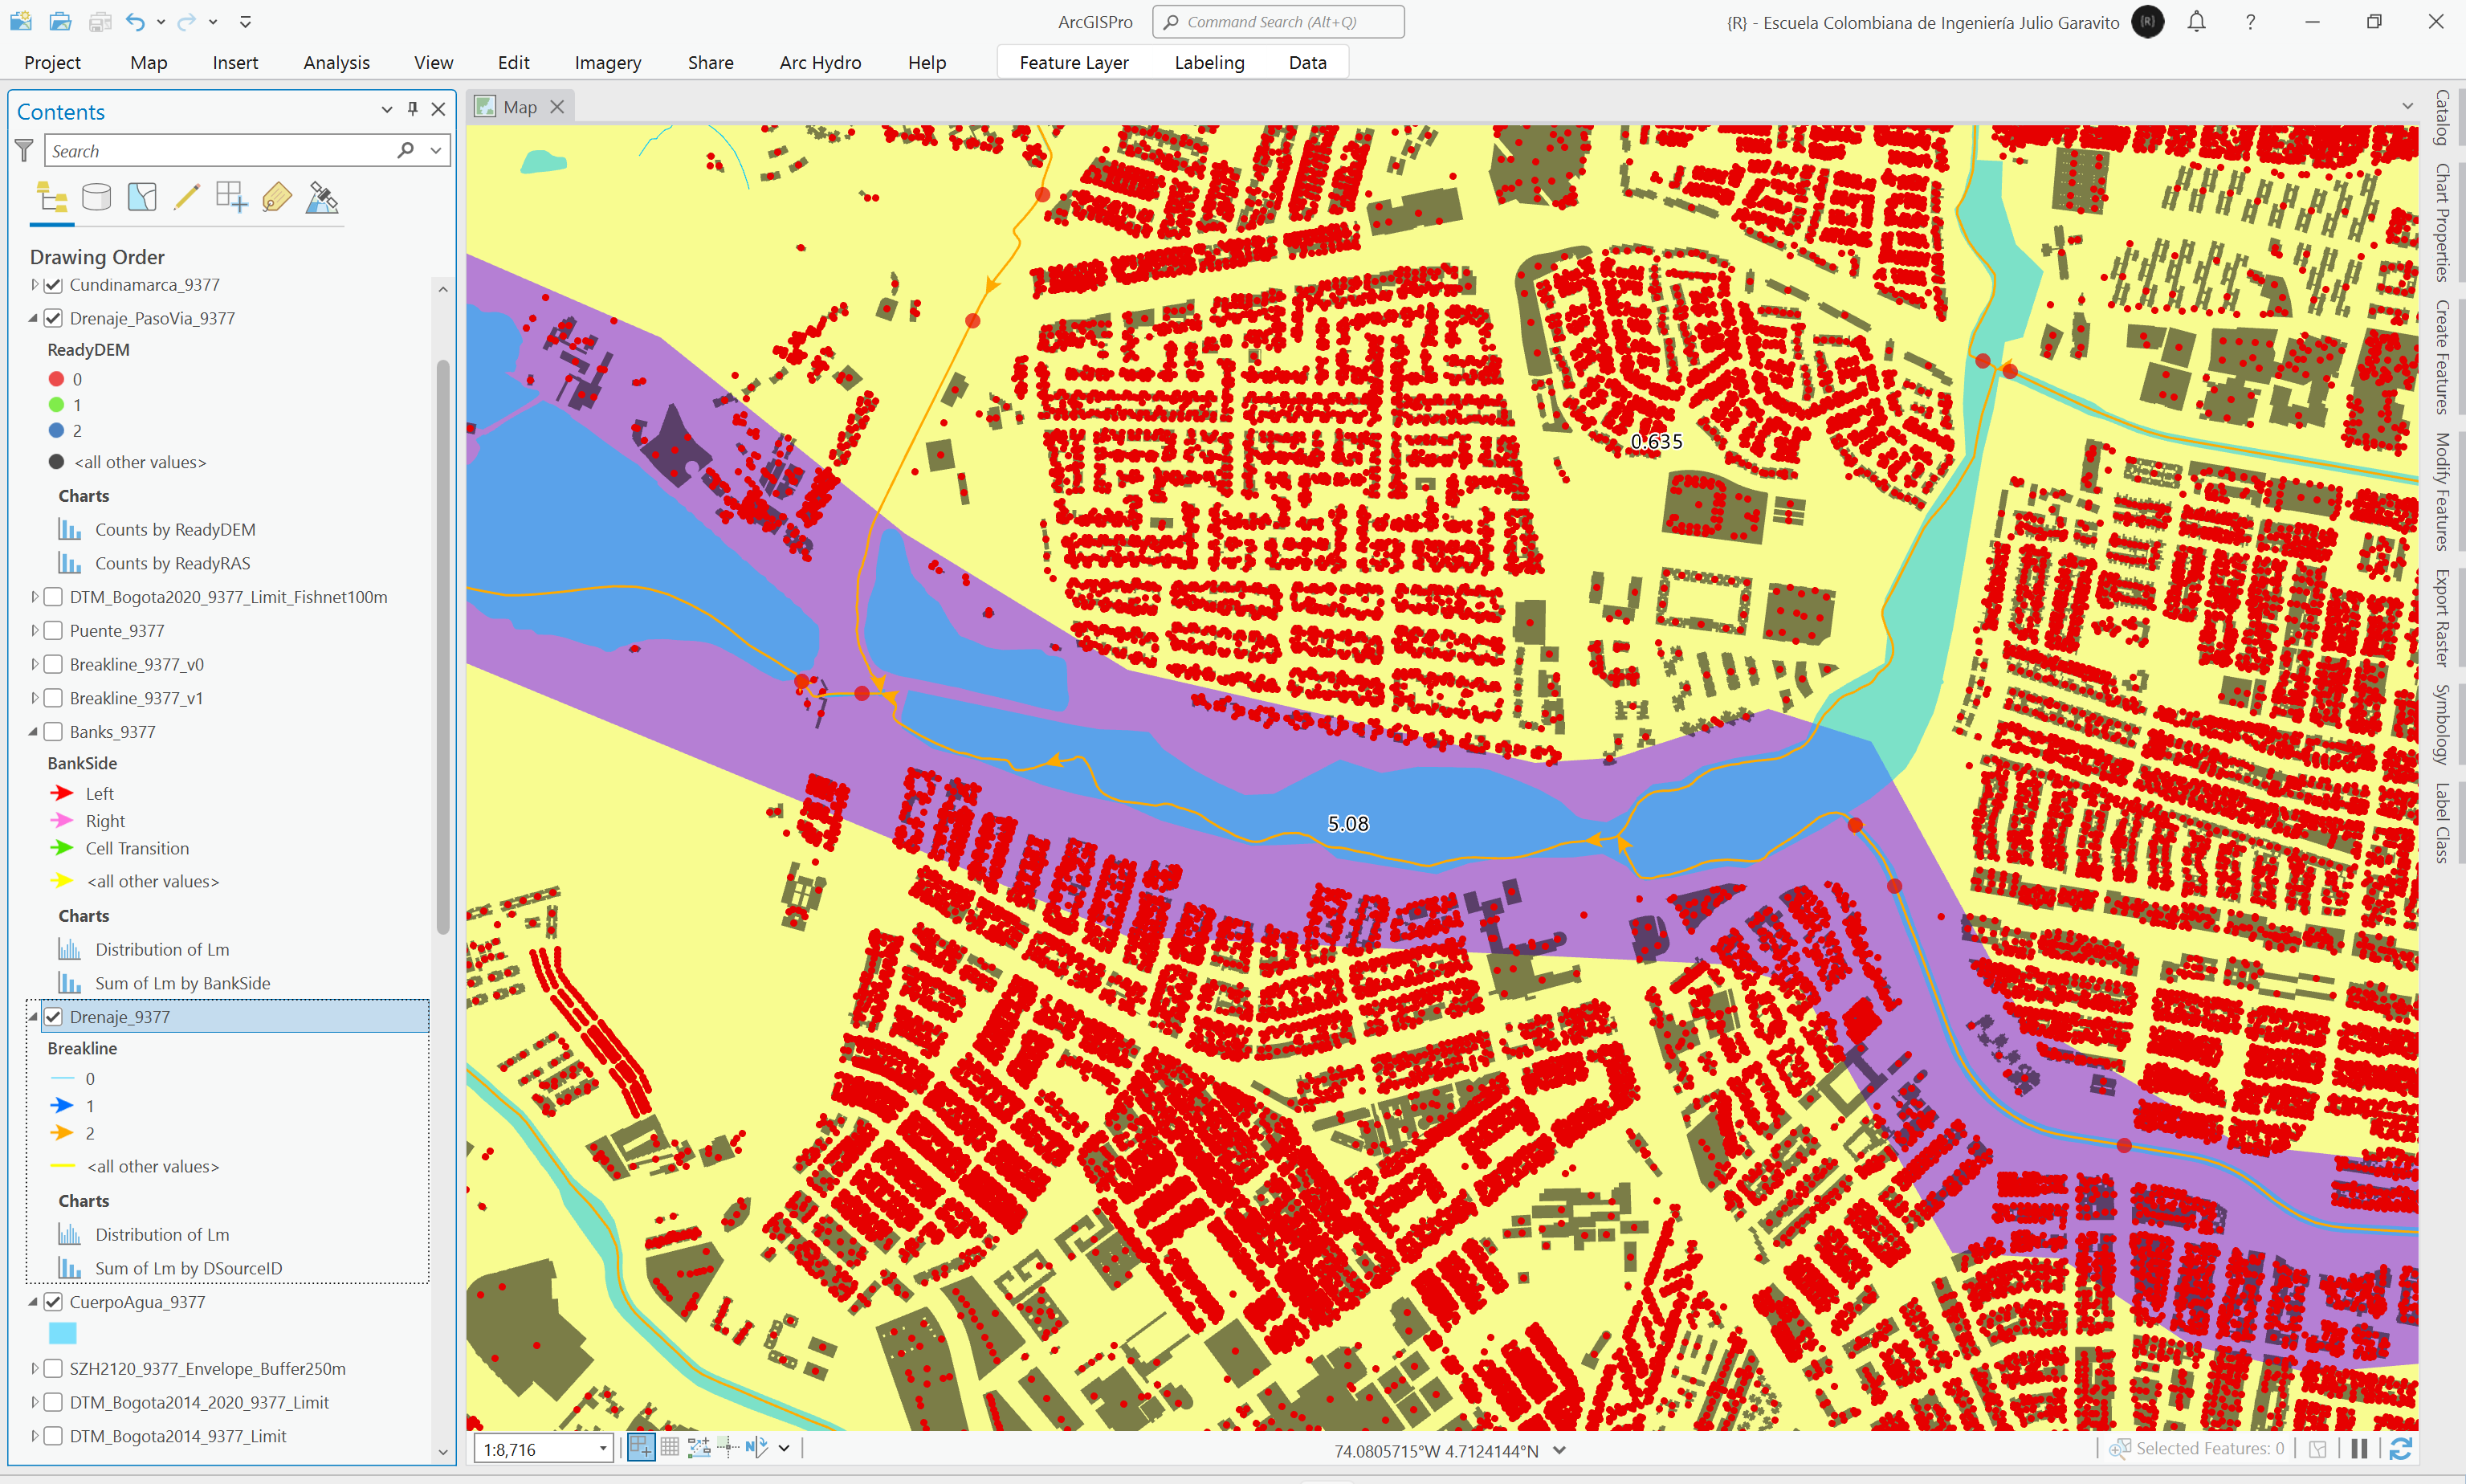Image resolution: width=2466 pixels, height=1484 pixels.
Task: Check the DTM_Bogota2020_9377_Limit_Fishnet100m layer
Action: tap(54, 597)
